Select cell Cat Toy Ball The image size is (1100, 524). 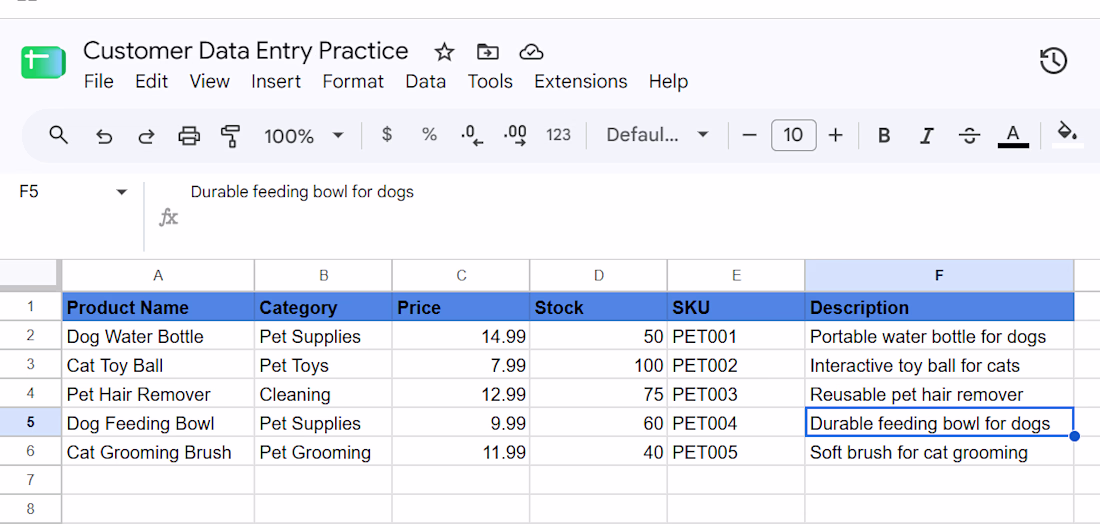pyautogui.click(x=158, y=365)
